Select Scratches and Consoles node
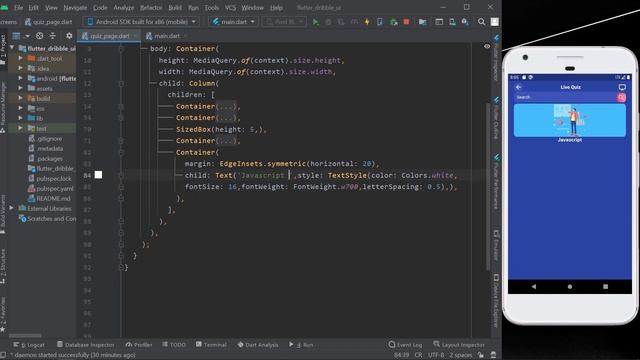The width and height of the screenshot is (640, 360). [x=47, y=218]
